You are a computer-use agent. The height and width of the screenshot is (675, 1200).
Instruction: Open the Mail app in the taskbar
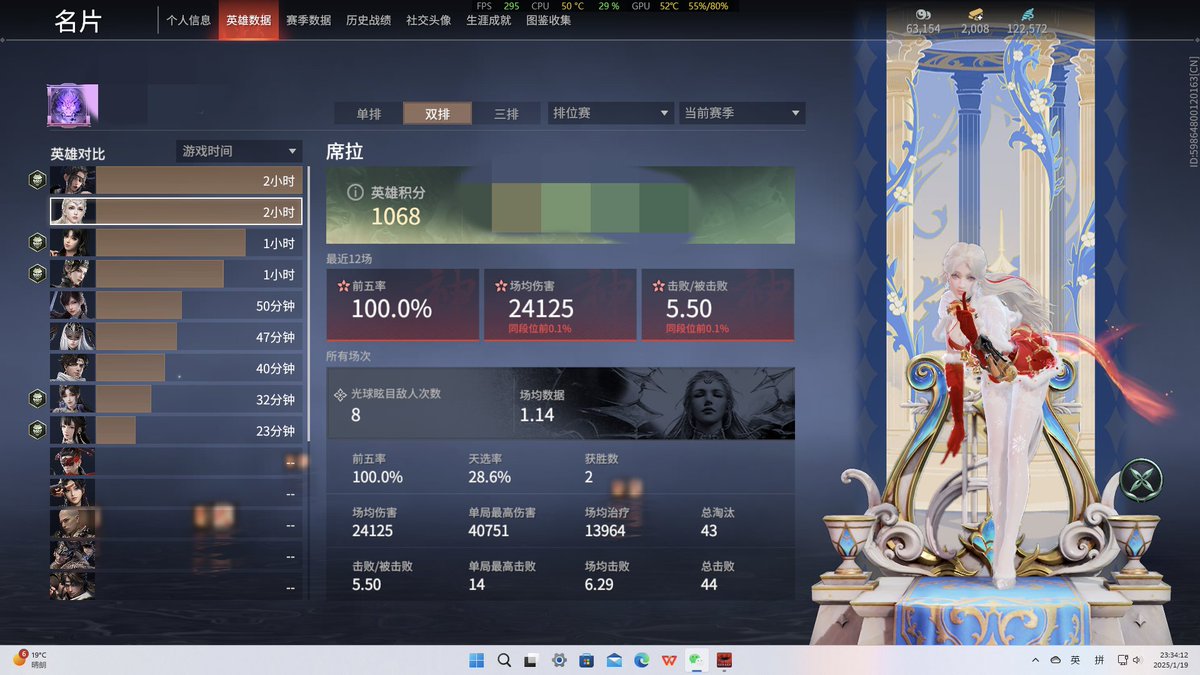pos(614,660)
